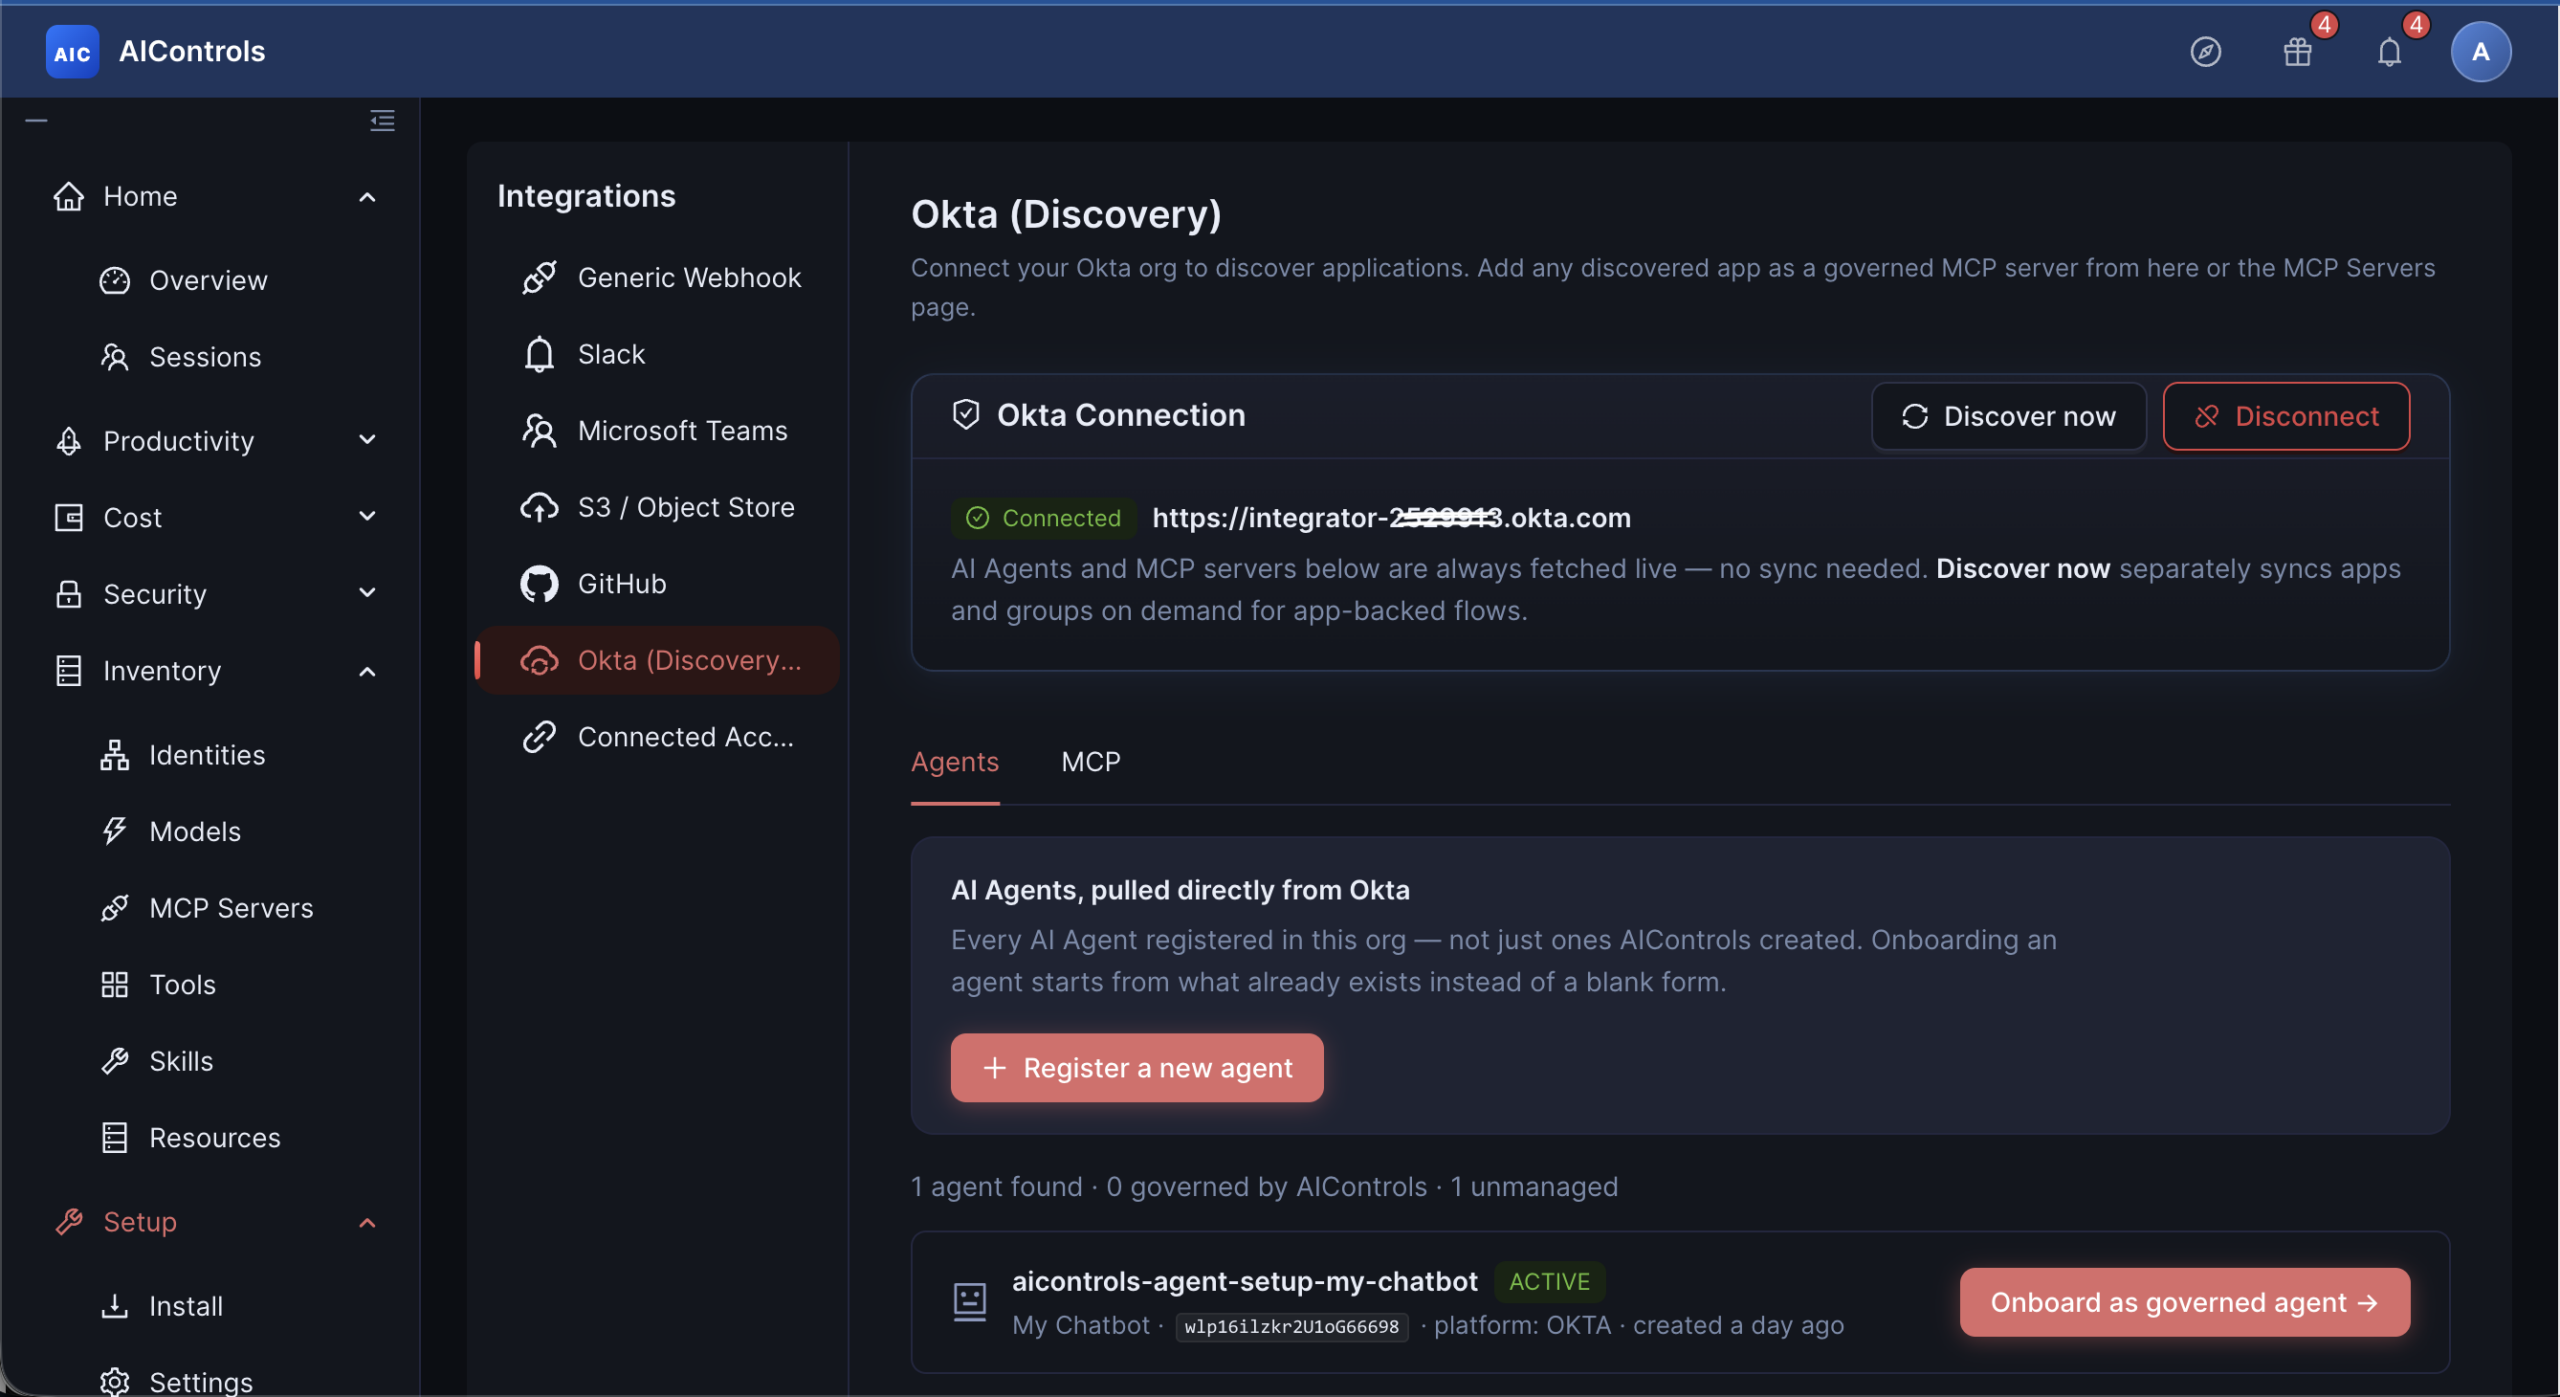Click the Home house icon
Image resolution: width=2560 pixels, height=1397 pixels.
tap(68, 196)
